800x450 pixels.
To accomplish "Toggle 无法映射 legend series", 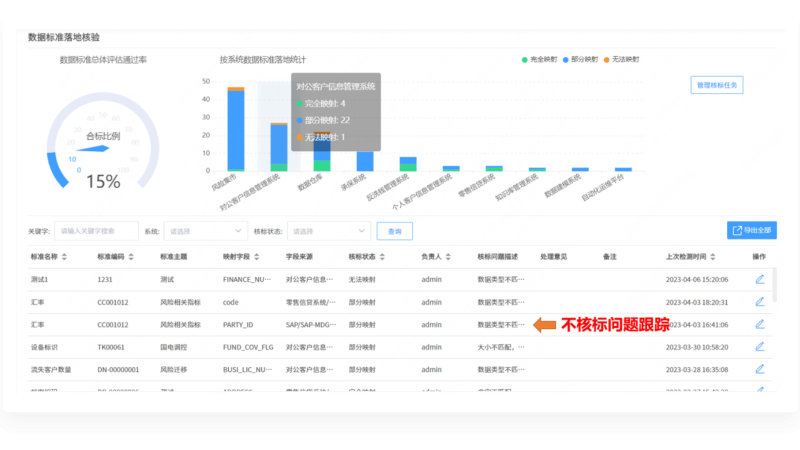I will (621, 60).
